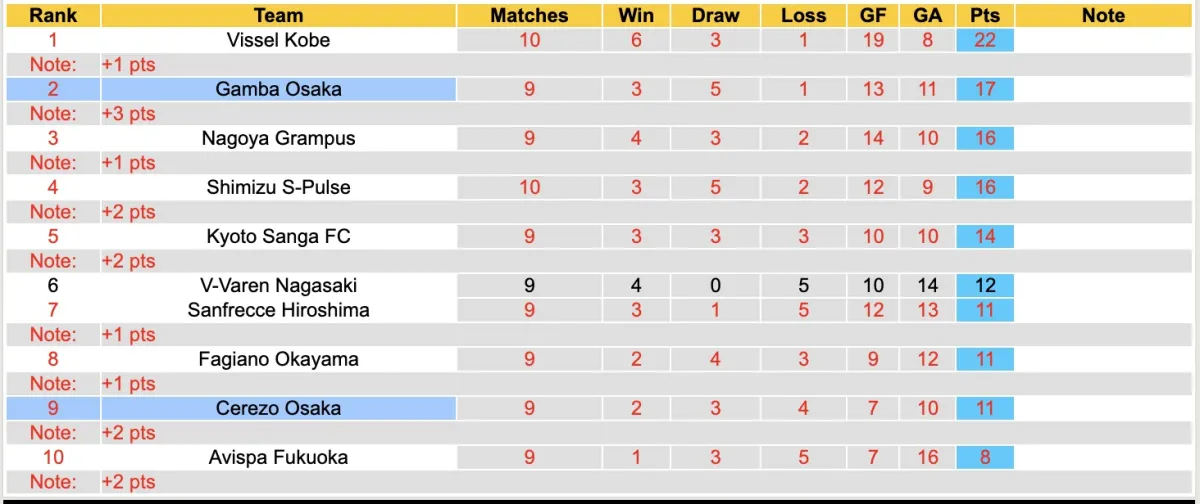Screen dimensions: 1200x504
Task: Click the Win column header
Action: point(636,16)
